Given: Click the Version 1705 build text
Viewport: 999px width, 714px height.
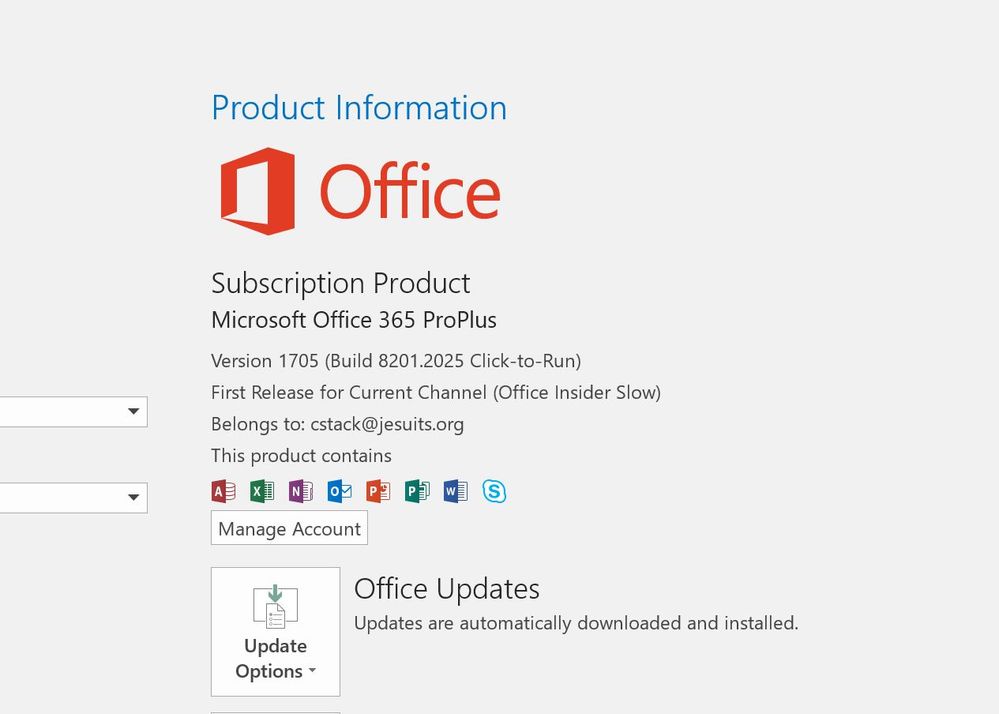Looking at the screenshot, I should click(x=396, y=361).
